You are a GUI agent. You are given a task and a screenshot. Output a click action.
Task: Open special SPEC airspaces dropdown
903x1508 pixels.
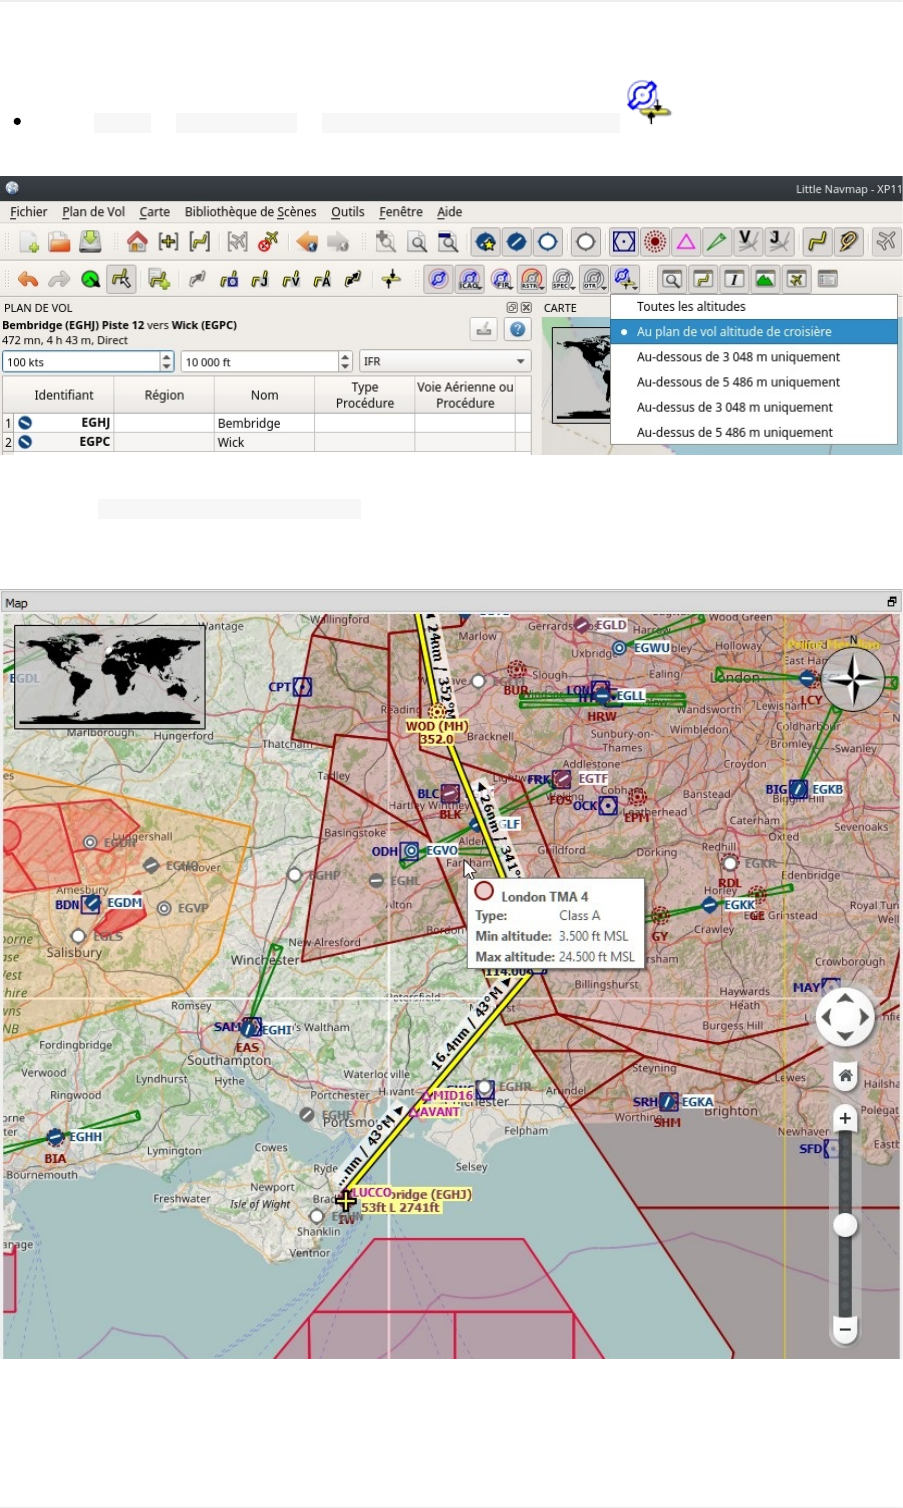click(x=563, y=279)
